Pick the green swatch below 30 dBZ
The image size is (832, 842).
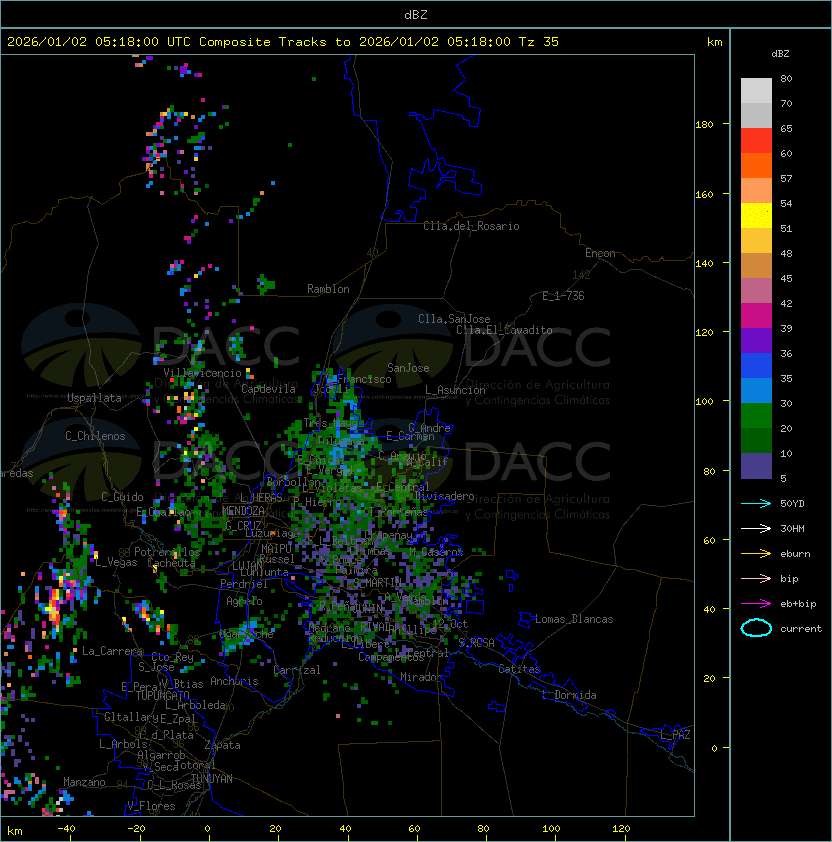coord(756,416)
